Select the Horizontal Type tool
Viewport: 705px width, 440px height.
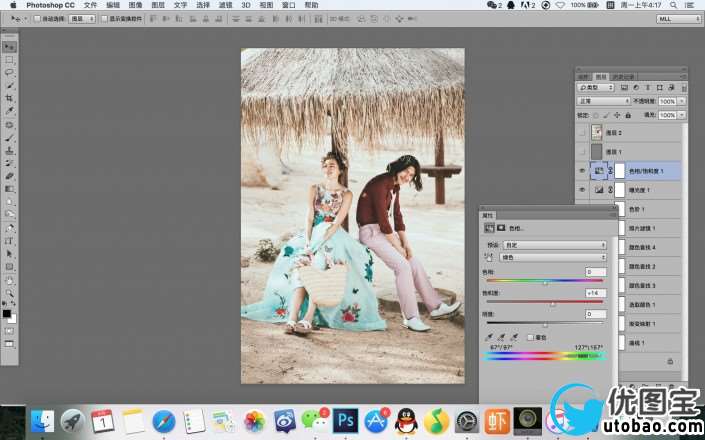point(9,241)
